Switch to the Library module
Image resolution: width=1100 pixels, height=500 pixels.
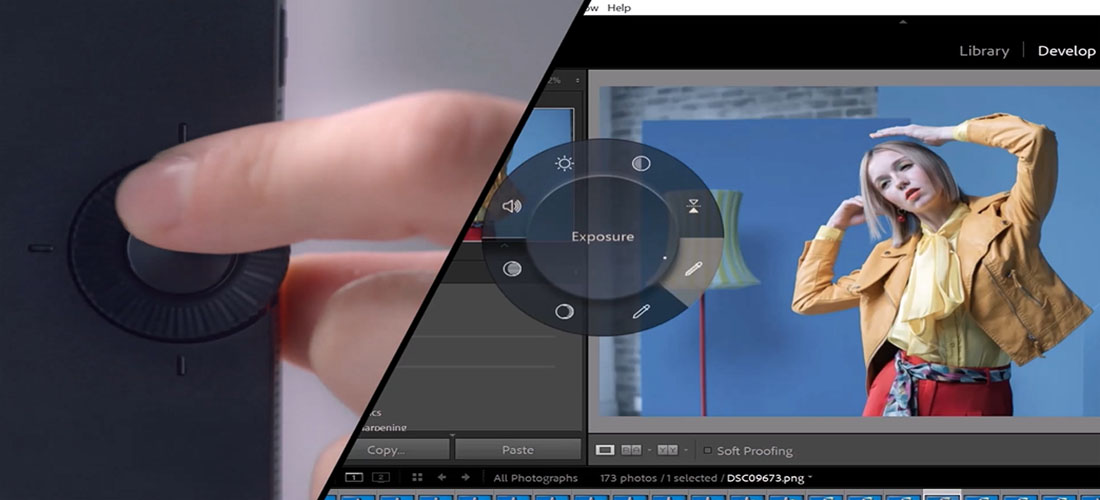click(x=983, y=51)
